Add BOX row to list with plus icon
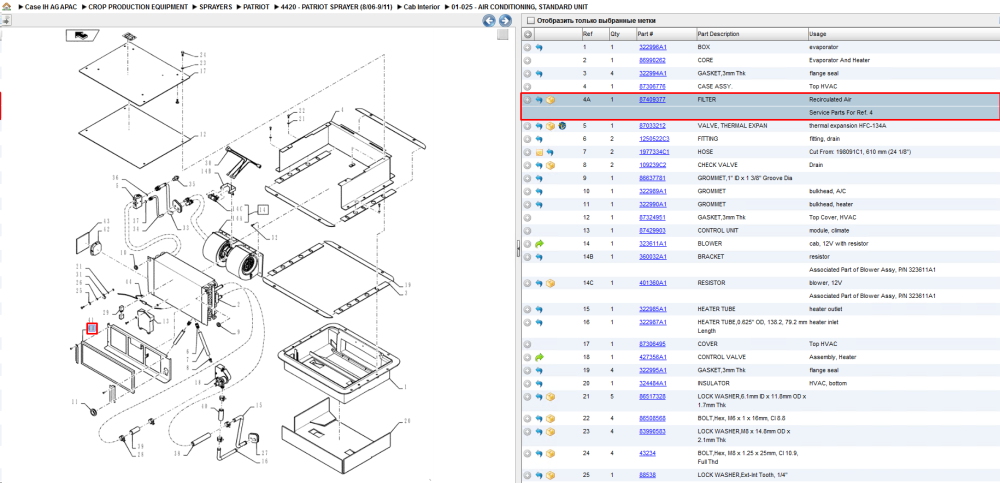 [x=527, y=47]
